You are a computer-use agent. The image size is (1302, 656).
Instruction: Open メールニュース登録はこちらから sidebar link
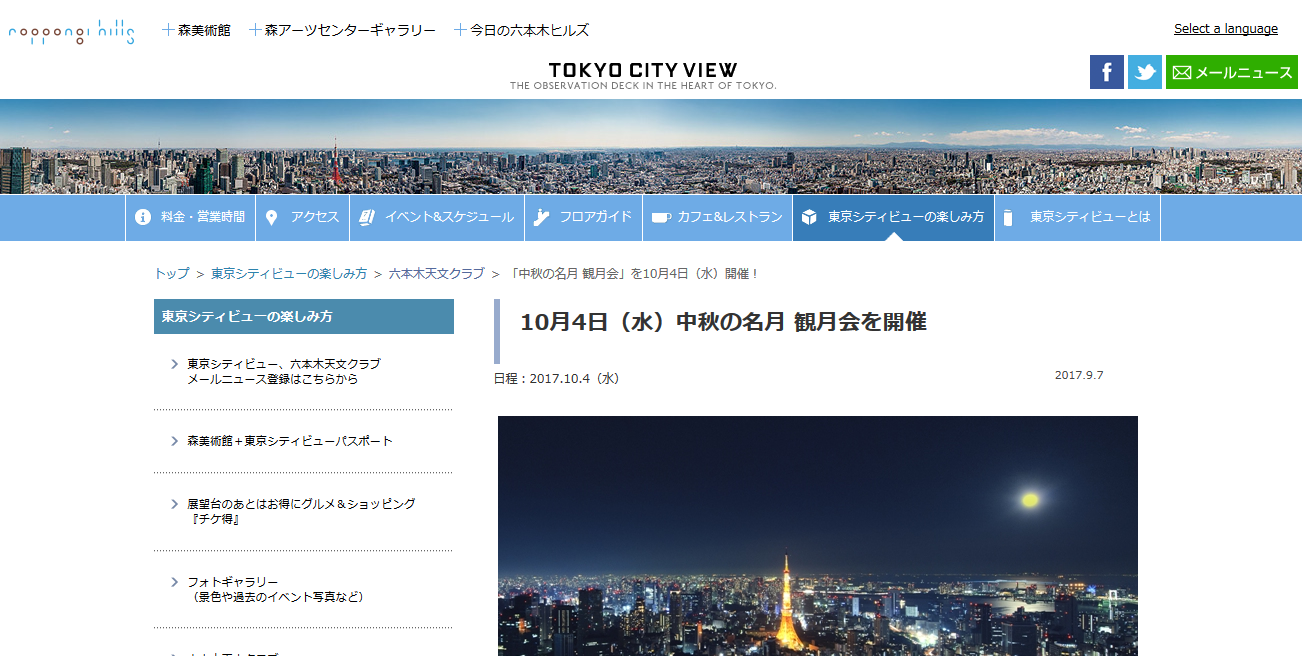[x=284, y=372]
